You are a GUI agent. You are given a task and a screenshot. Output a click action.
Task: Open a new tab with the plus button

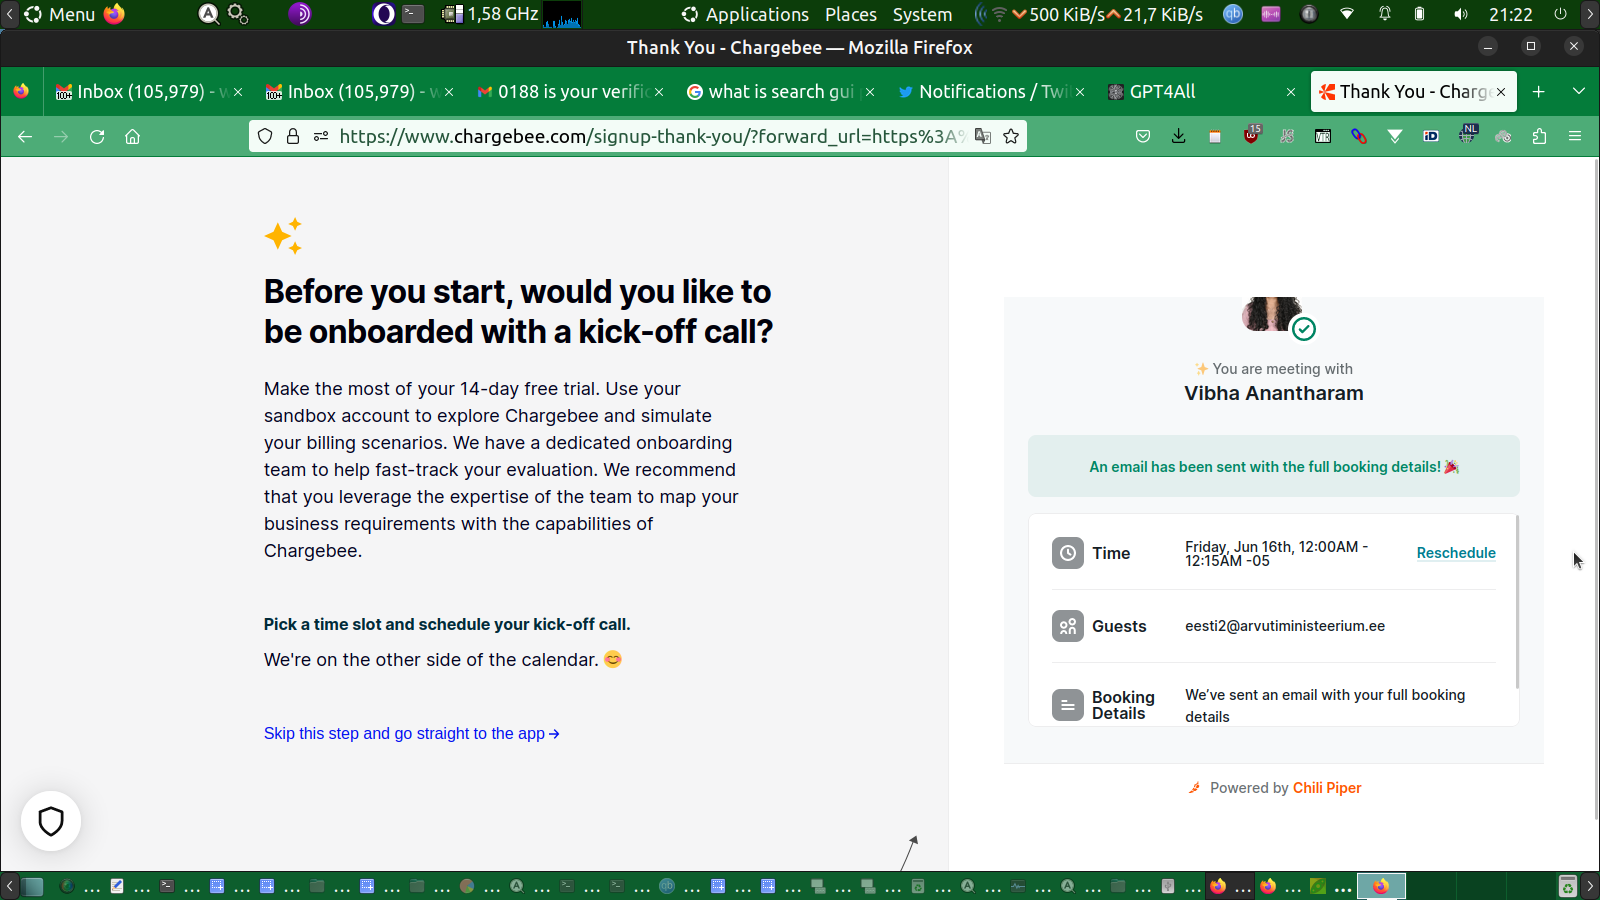tap(1539, 92)
